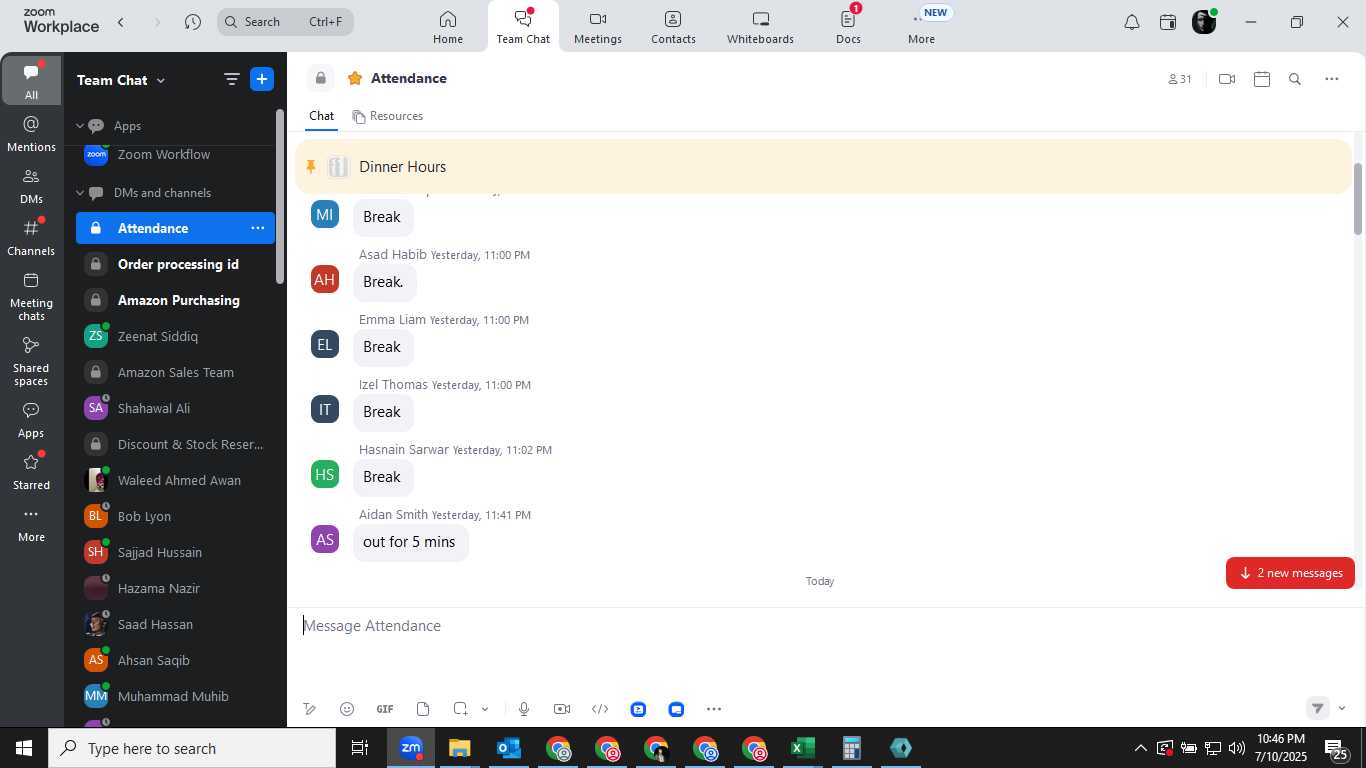
Task: Insert a code snippet
Action: point(600,709)
